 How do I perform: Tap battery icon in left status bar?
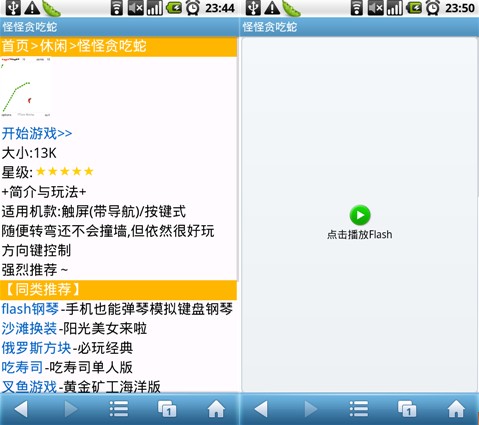[173, 8]
